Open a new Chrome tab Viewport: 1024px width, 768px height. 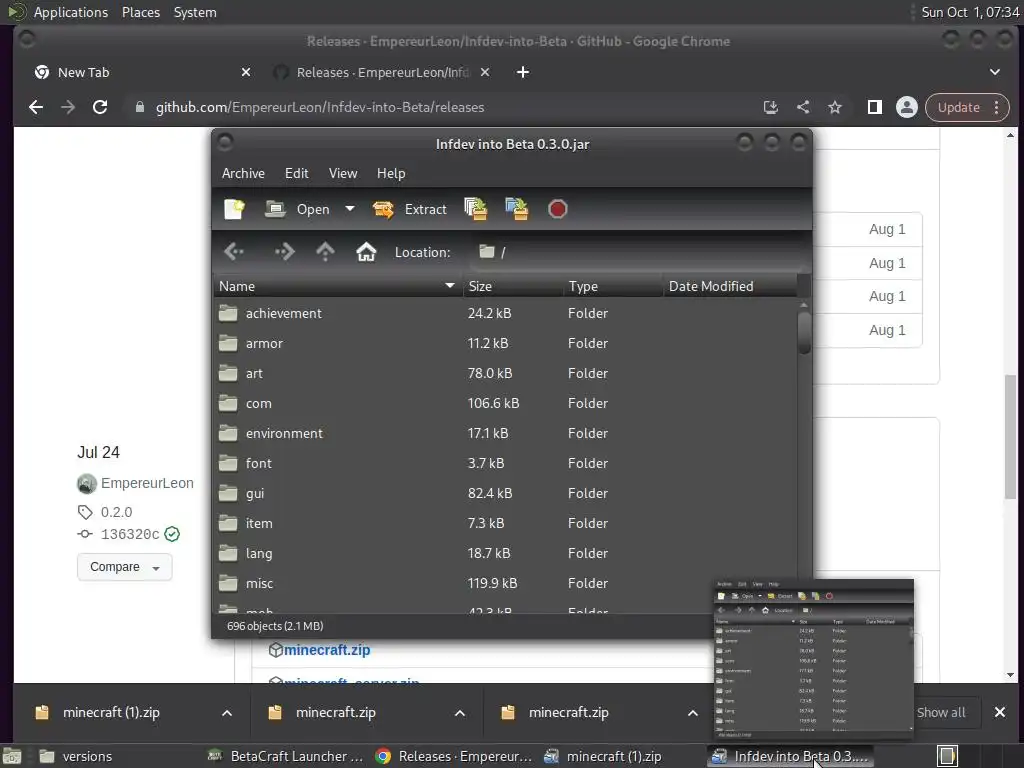point(522,72)
